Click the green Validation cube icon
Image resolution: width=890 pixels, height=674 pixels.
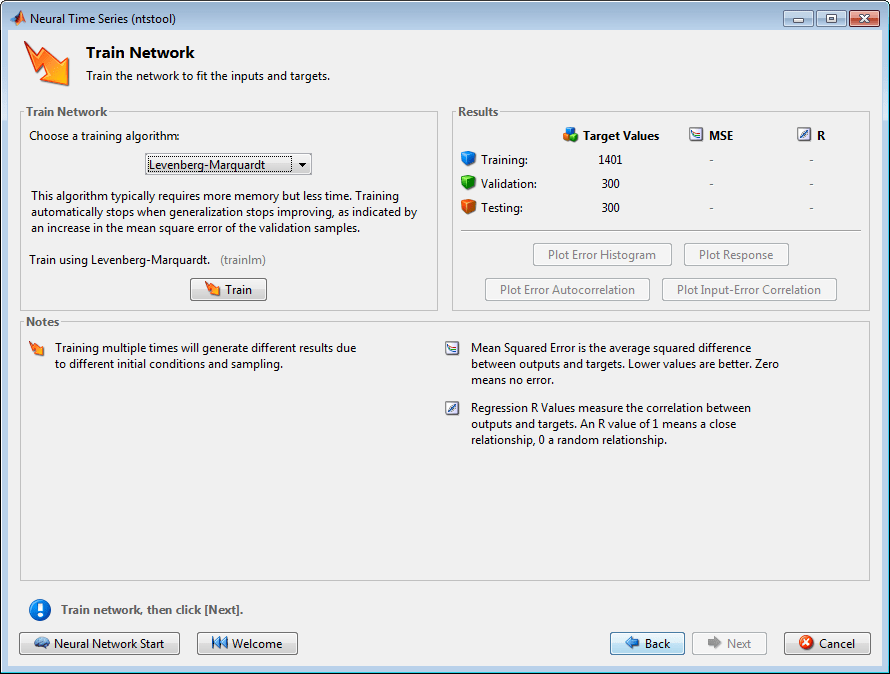coord(468,183)
